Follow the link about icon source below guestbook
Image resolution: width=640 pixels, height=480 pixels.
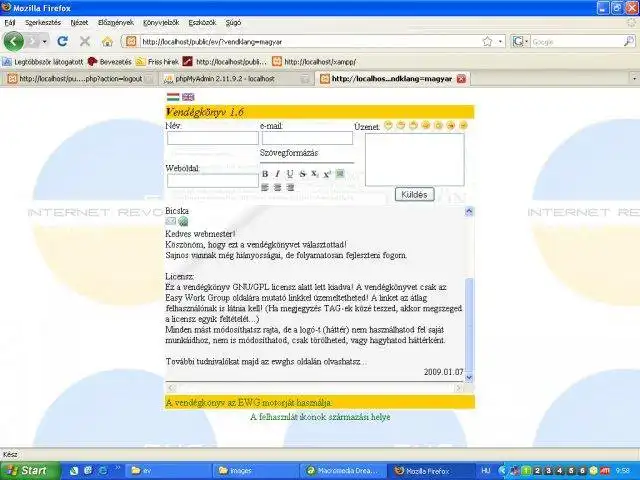pos(320,417)
